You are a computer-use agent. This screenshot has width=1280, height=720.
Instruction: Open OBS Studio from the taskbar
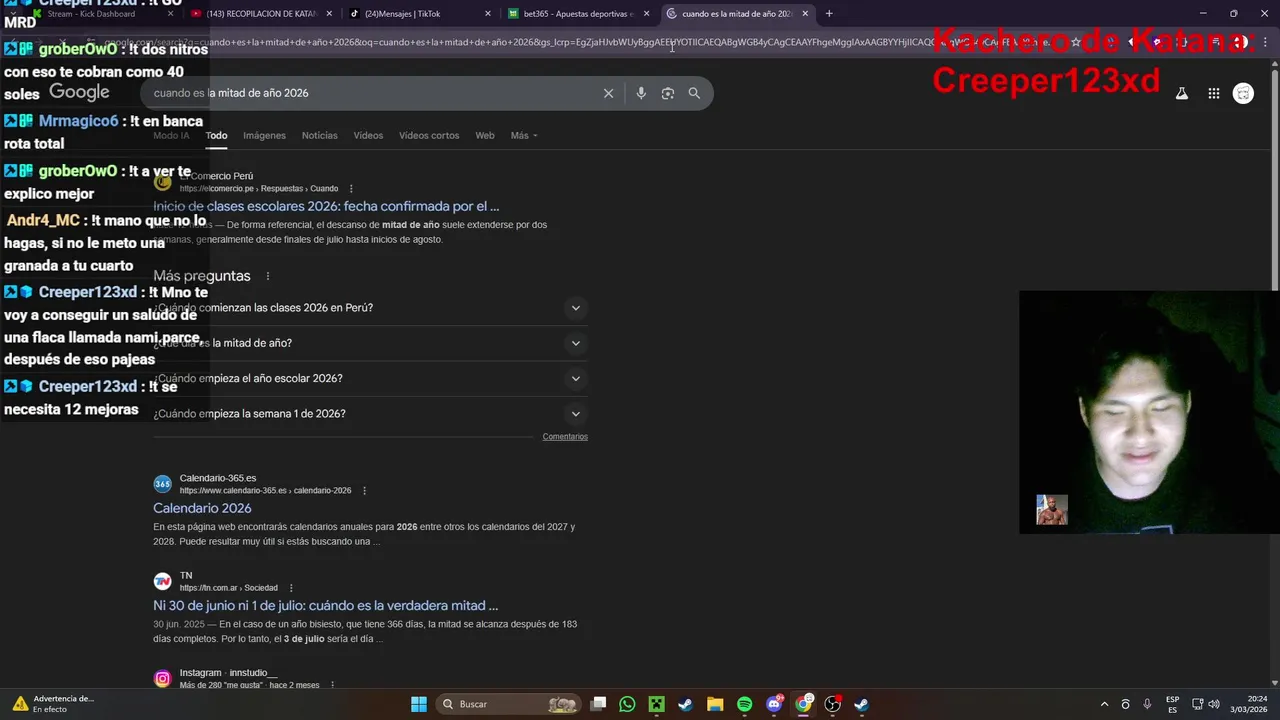coord(832,704)
